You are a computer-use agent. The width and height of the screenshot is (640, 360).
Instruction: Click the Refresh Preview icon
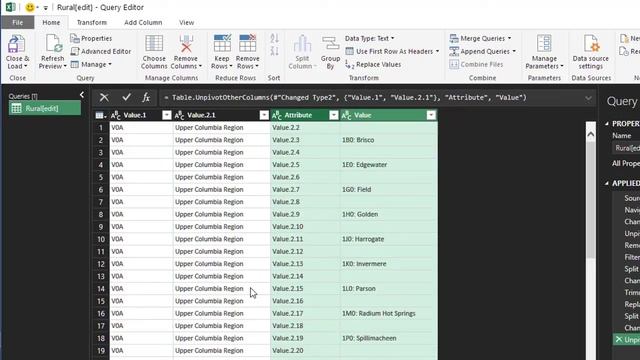[x=53, y=44]
